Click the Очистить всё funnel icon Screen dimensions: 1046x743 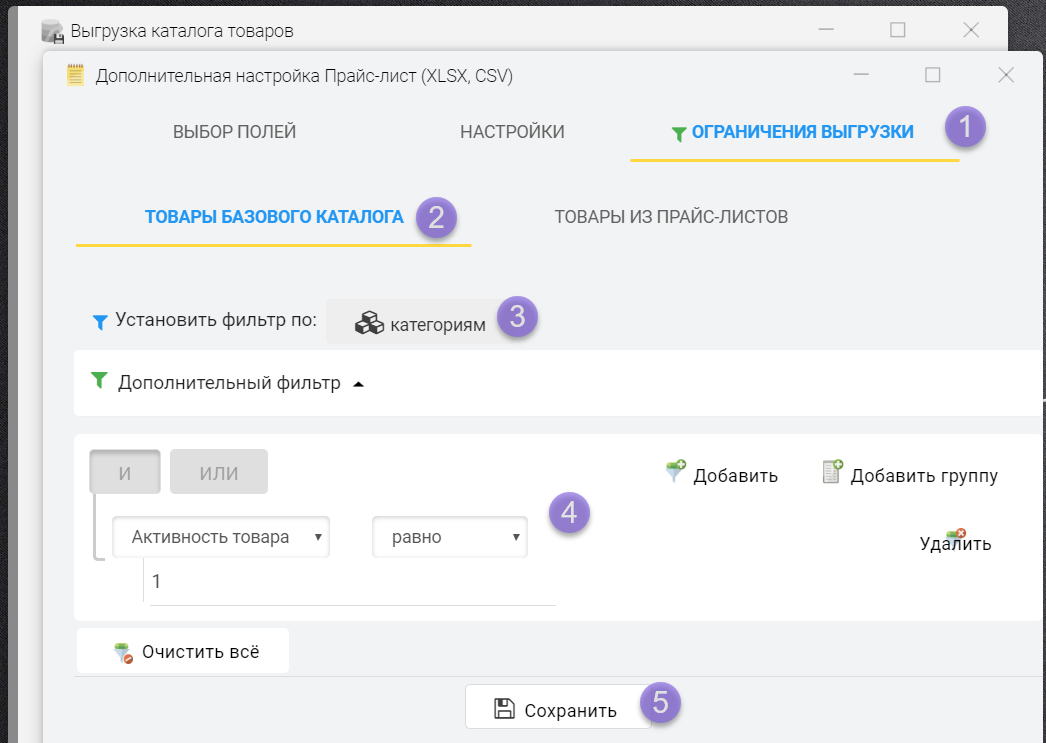click(x=123, y=653)
